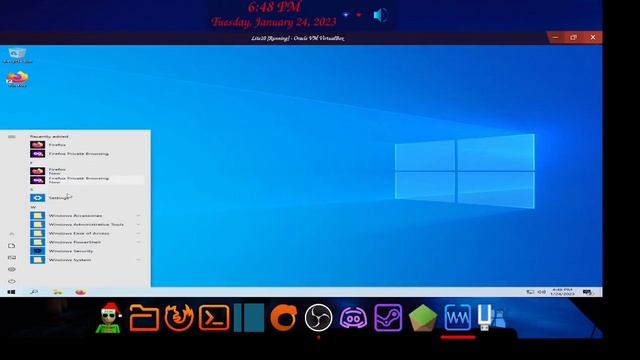Expand the Start menu hamburger button

tap(11, 137)
